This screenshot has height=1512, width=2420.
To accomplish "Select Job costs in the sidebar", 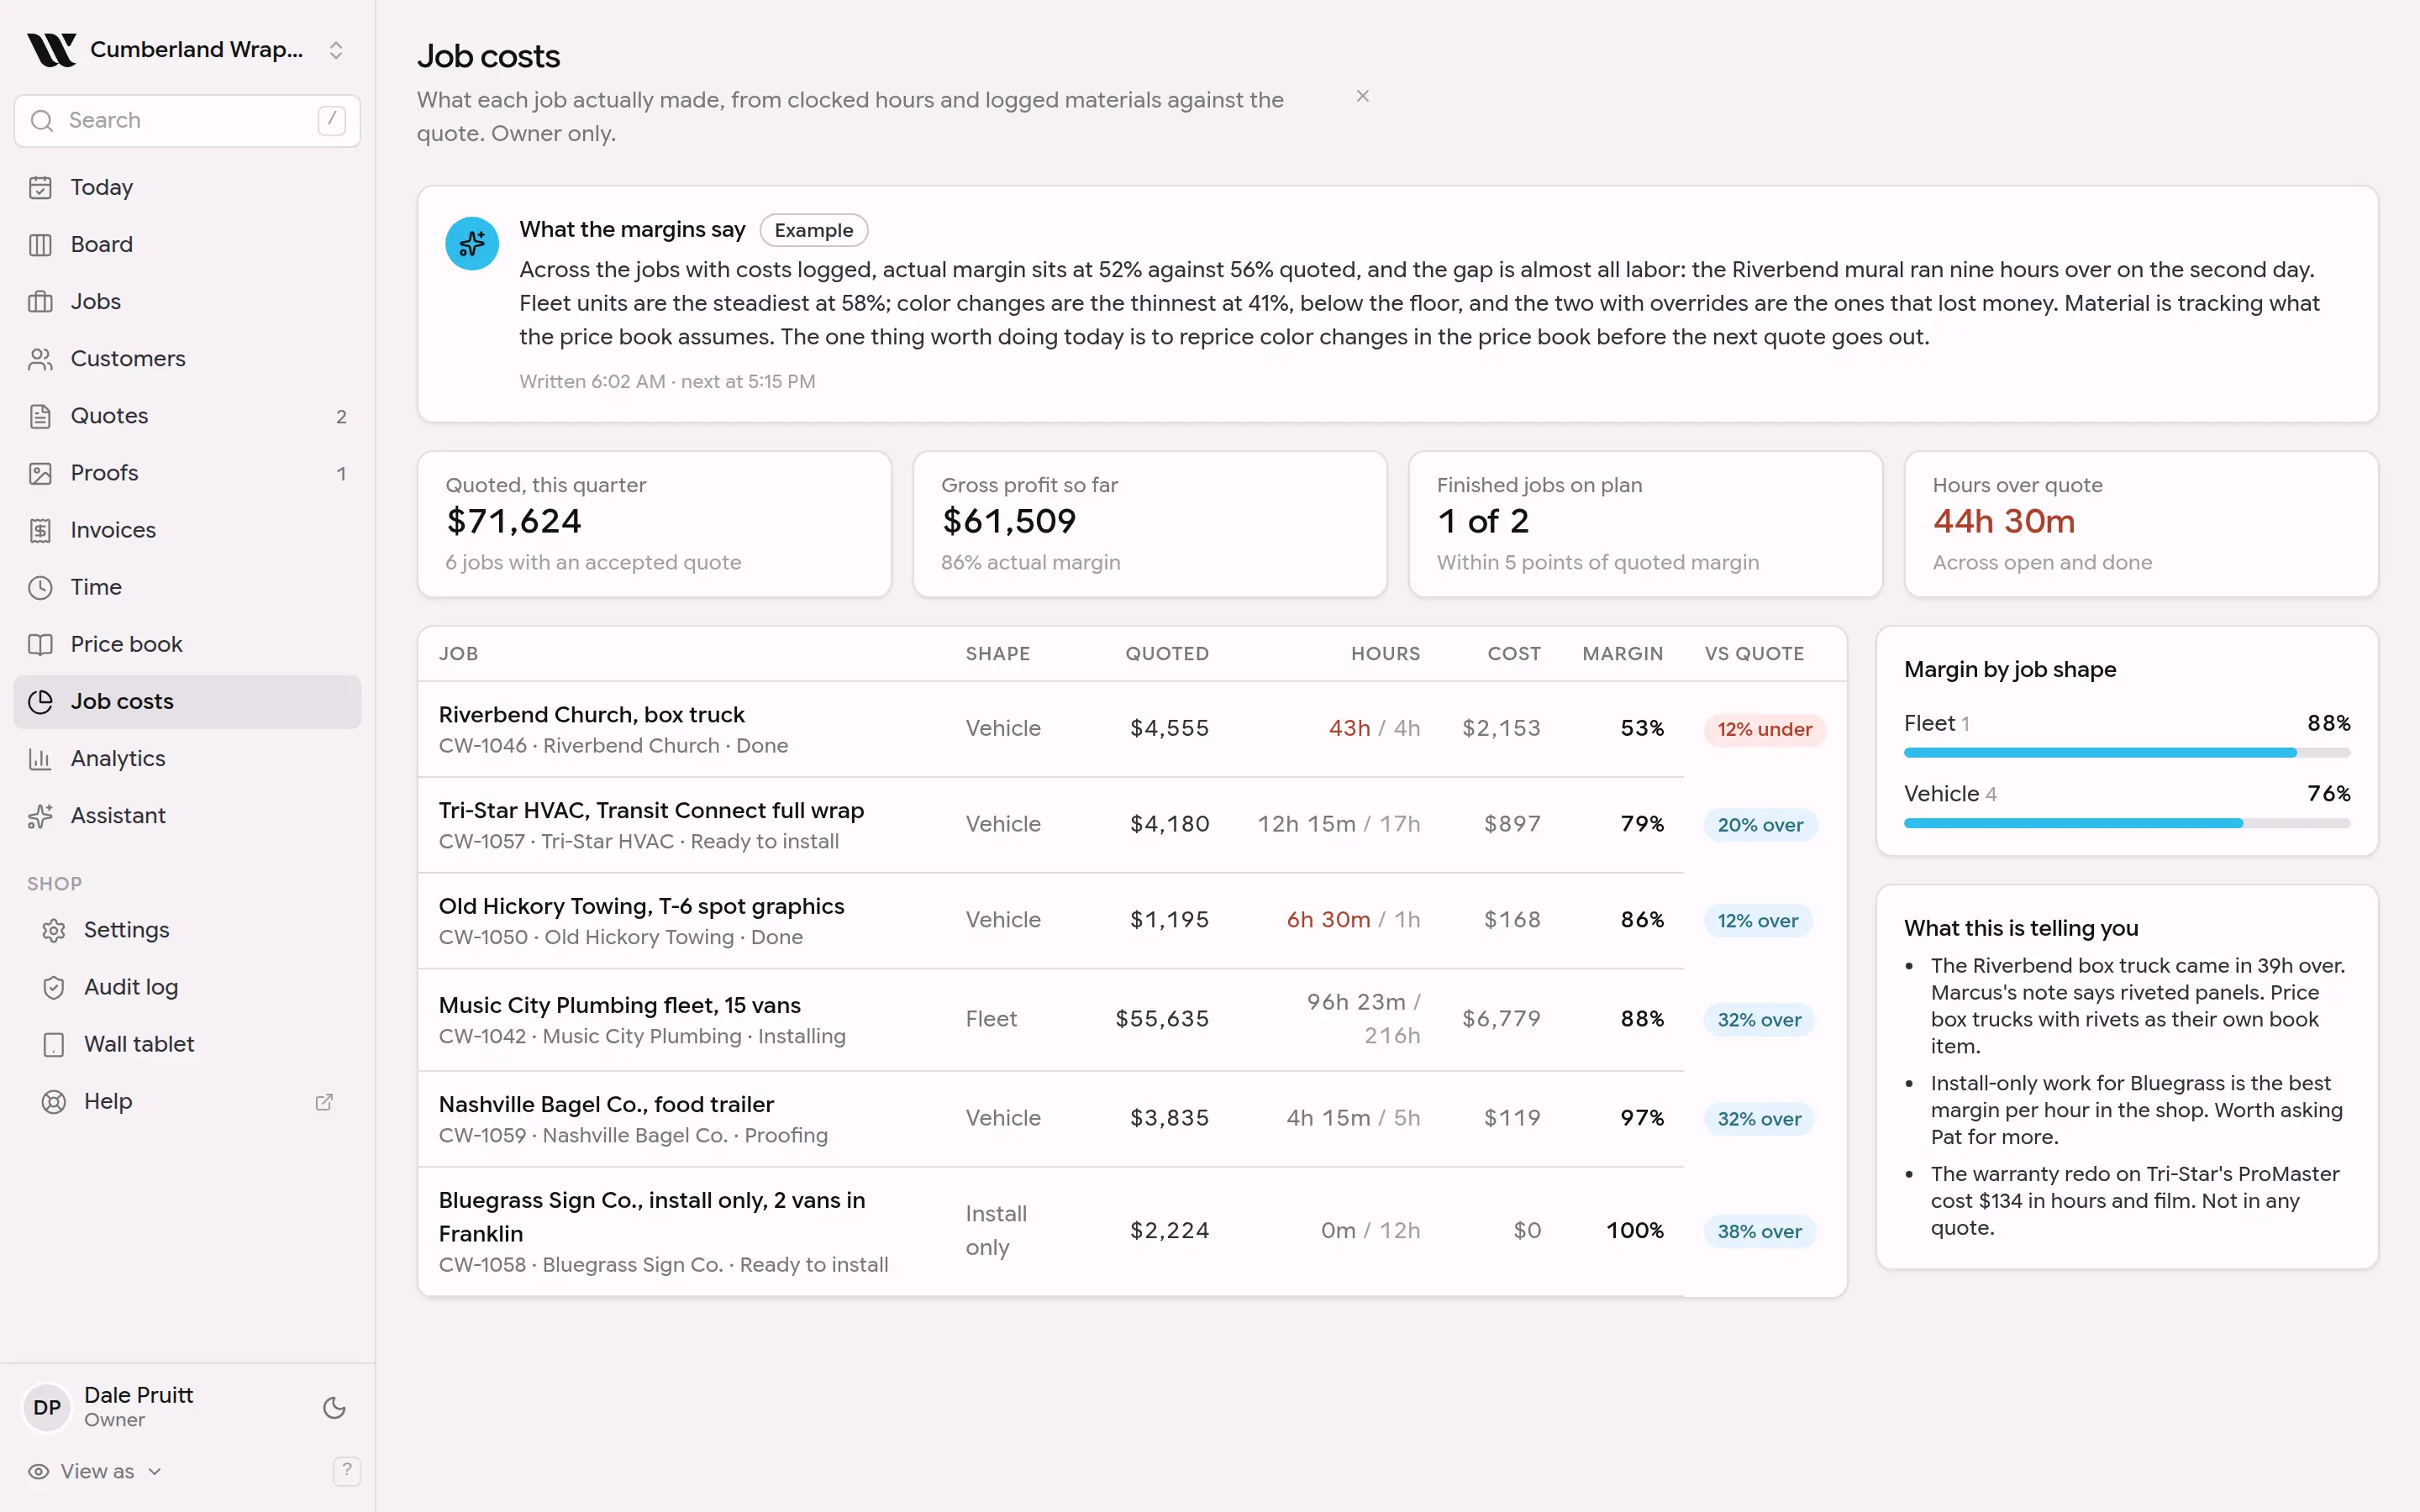I will (187, 701).
